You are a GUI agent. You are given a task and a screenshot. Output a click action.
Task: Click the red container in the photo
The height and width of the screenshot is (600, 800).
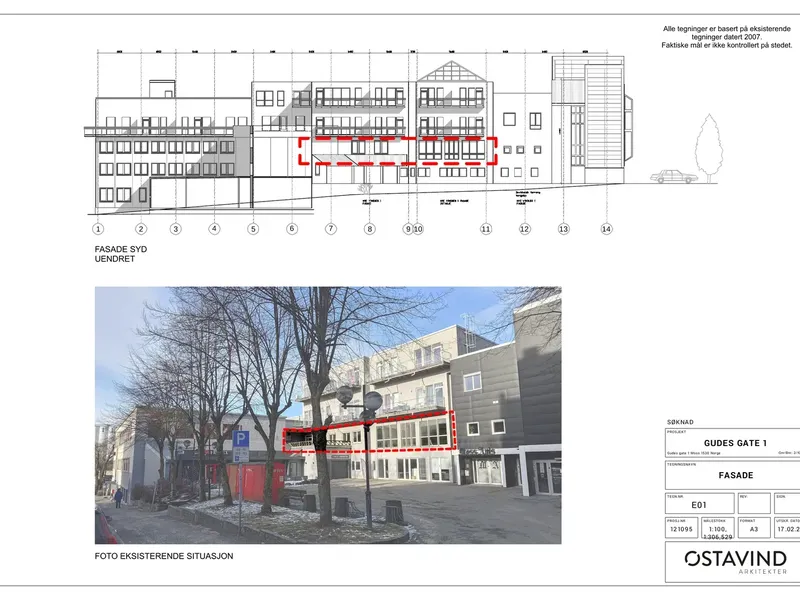click(254, 482)
